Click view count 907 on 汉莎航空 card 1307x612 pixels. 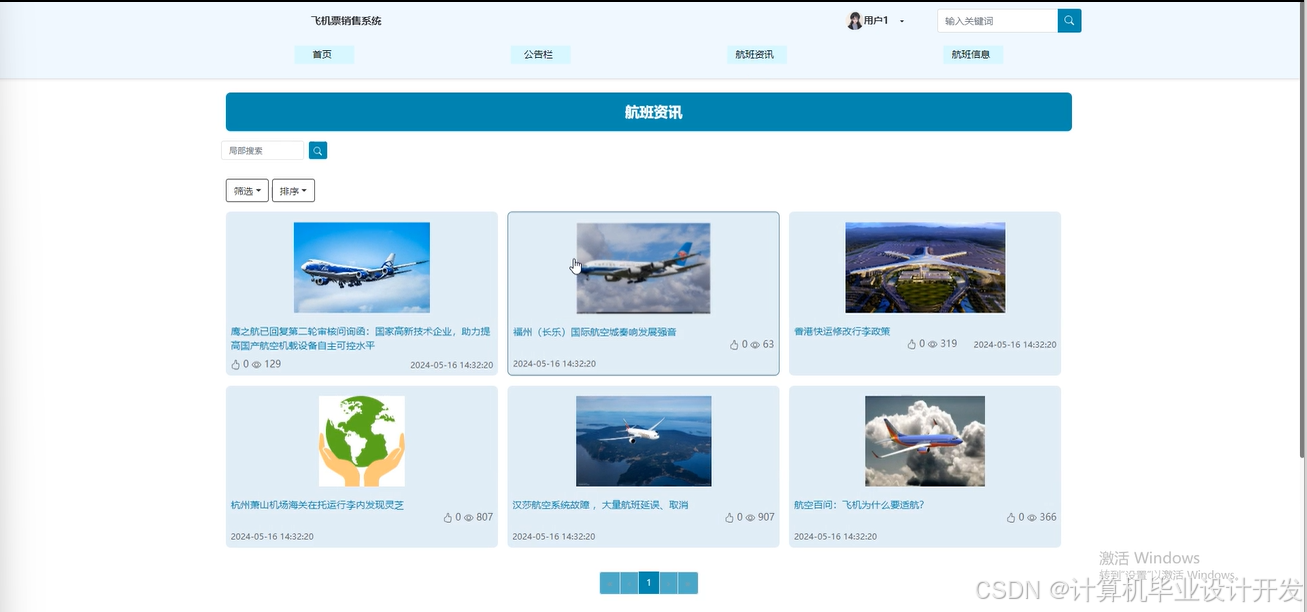766,518
